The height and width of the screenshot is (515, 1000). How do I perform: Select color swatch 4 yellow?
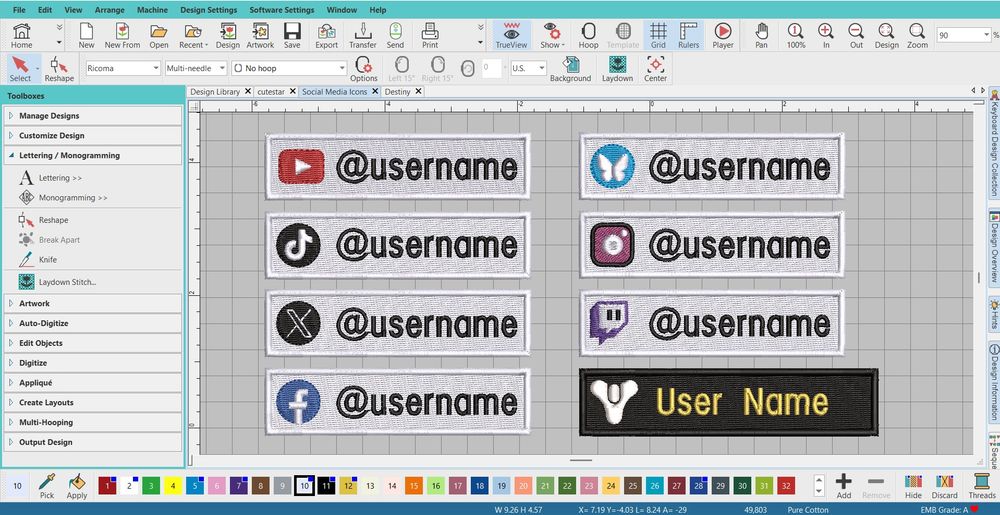(x=172, y=486)
